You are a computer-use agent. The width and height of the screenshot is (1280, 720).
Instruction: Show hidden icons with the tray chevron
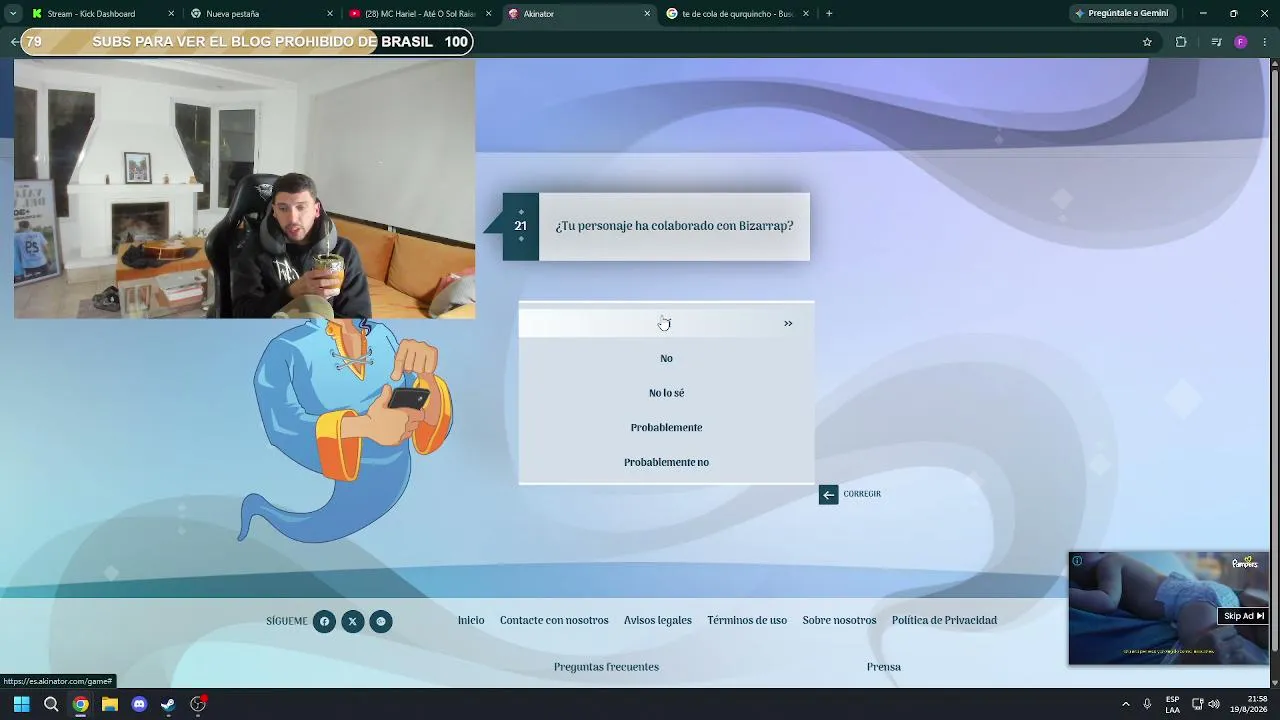point(1126,704)
